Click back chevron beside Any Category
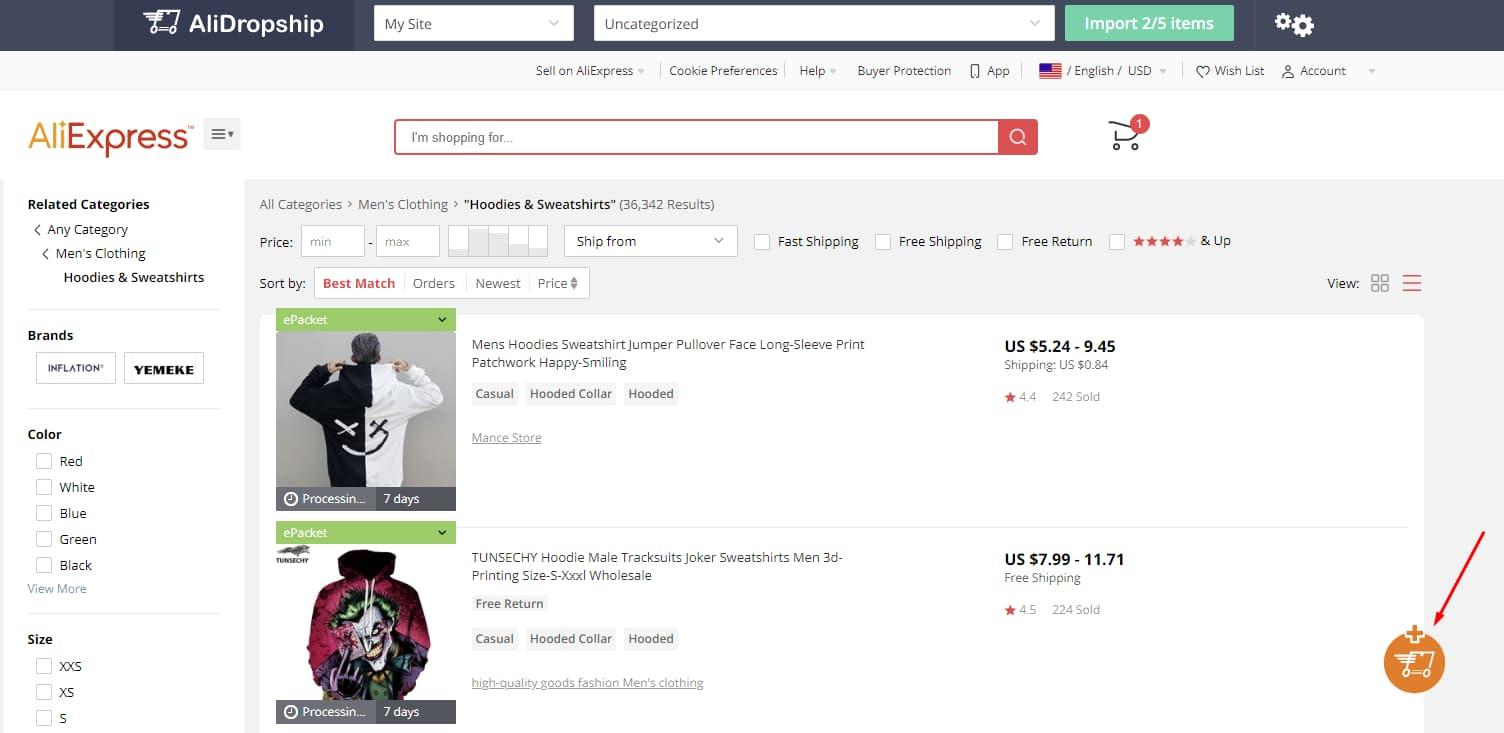Screen dimensions: 1504x733 37,230
